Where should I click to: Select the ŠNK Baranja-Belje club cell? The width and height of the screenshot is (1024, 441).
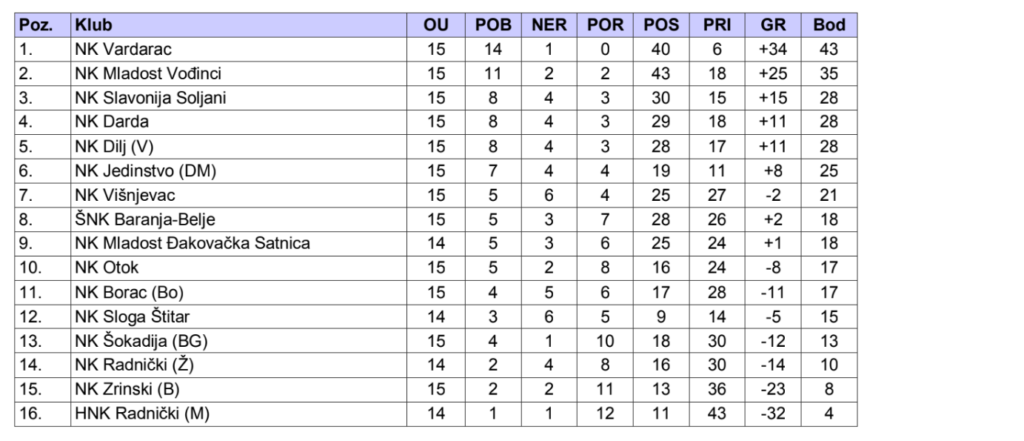point(144,219)
